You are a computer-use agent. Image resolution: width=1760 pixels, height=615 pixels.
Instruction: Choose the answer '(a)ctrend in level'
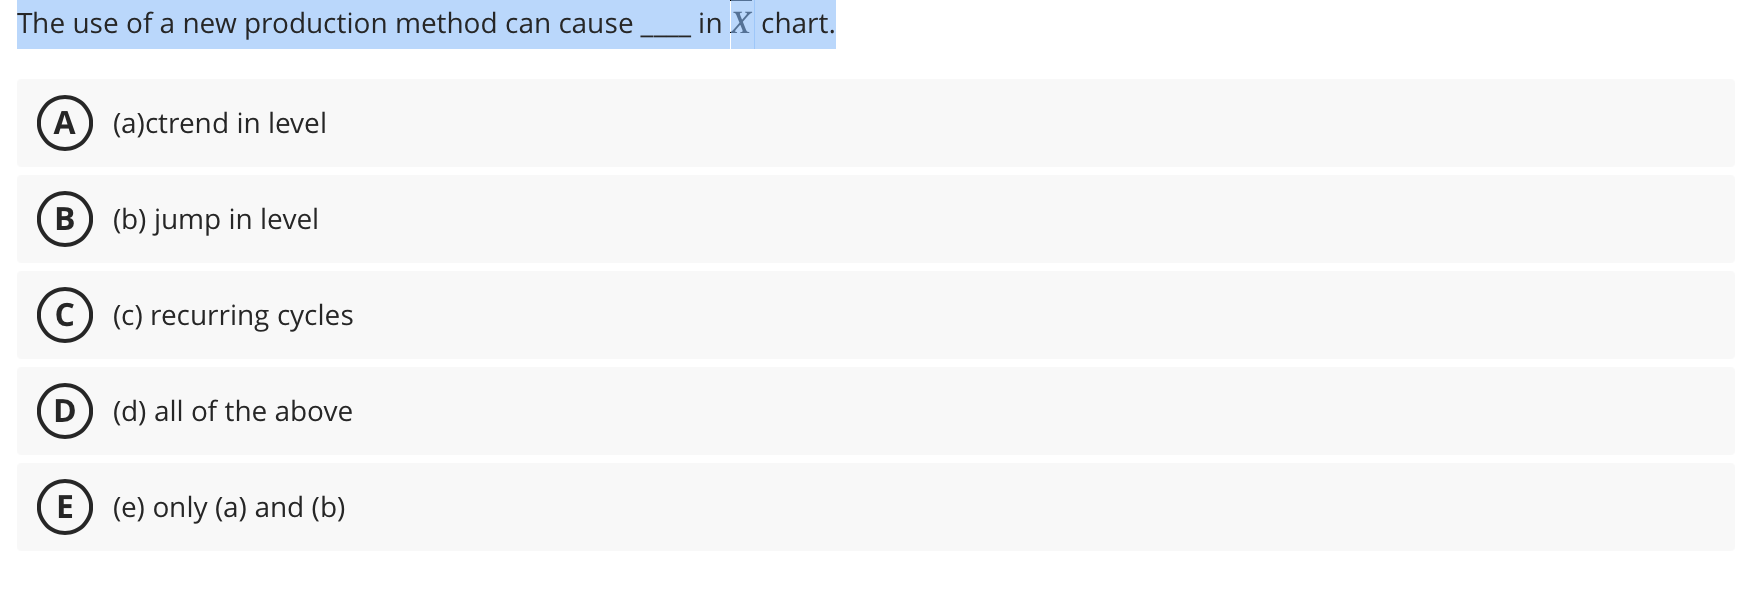coord(220,124)
